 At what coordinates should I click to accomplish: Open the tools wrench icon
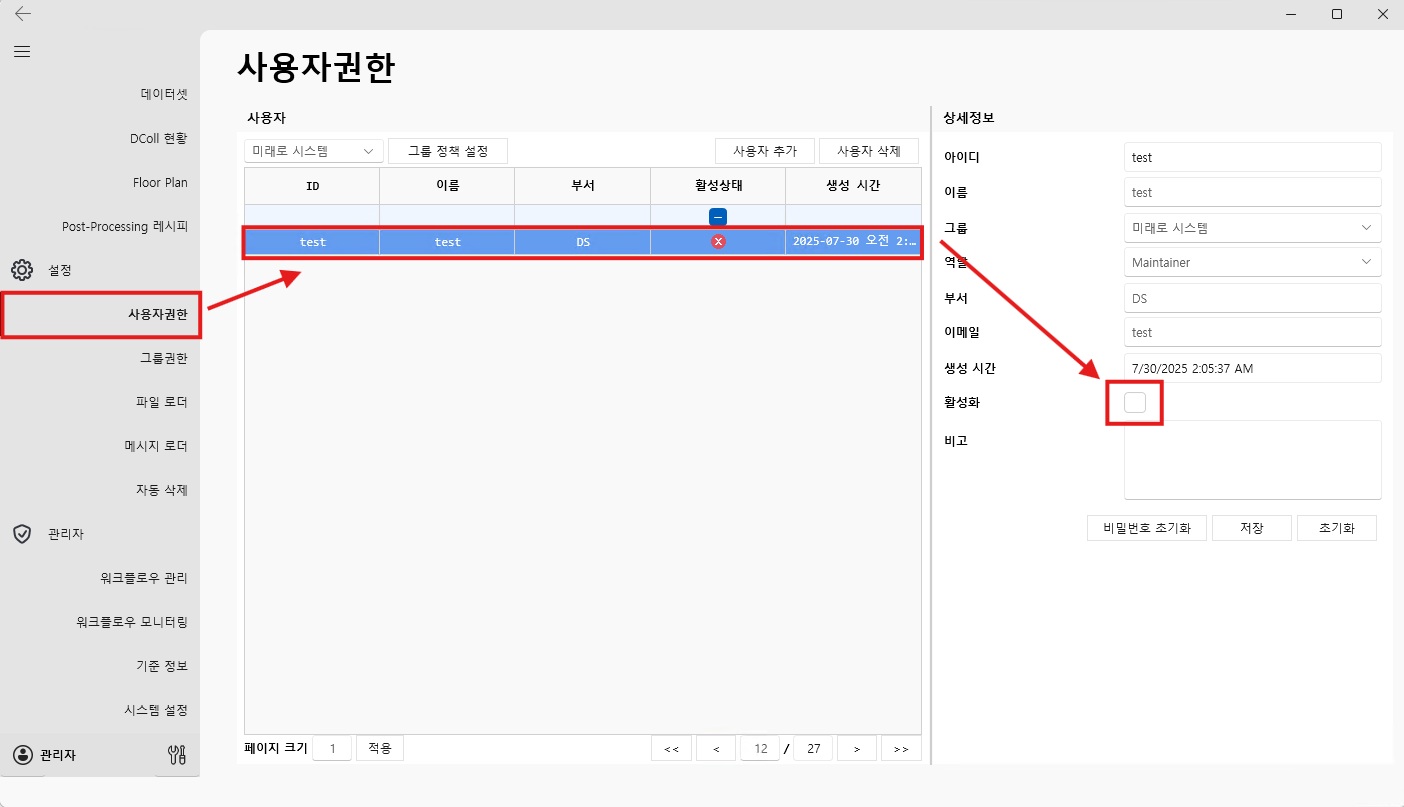click(x=176, y=755)
